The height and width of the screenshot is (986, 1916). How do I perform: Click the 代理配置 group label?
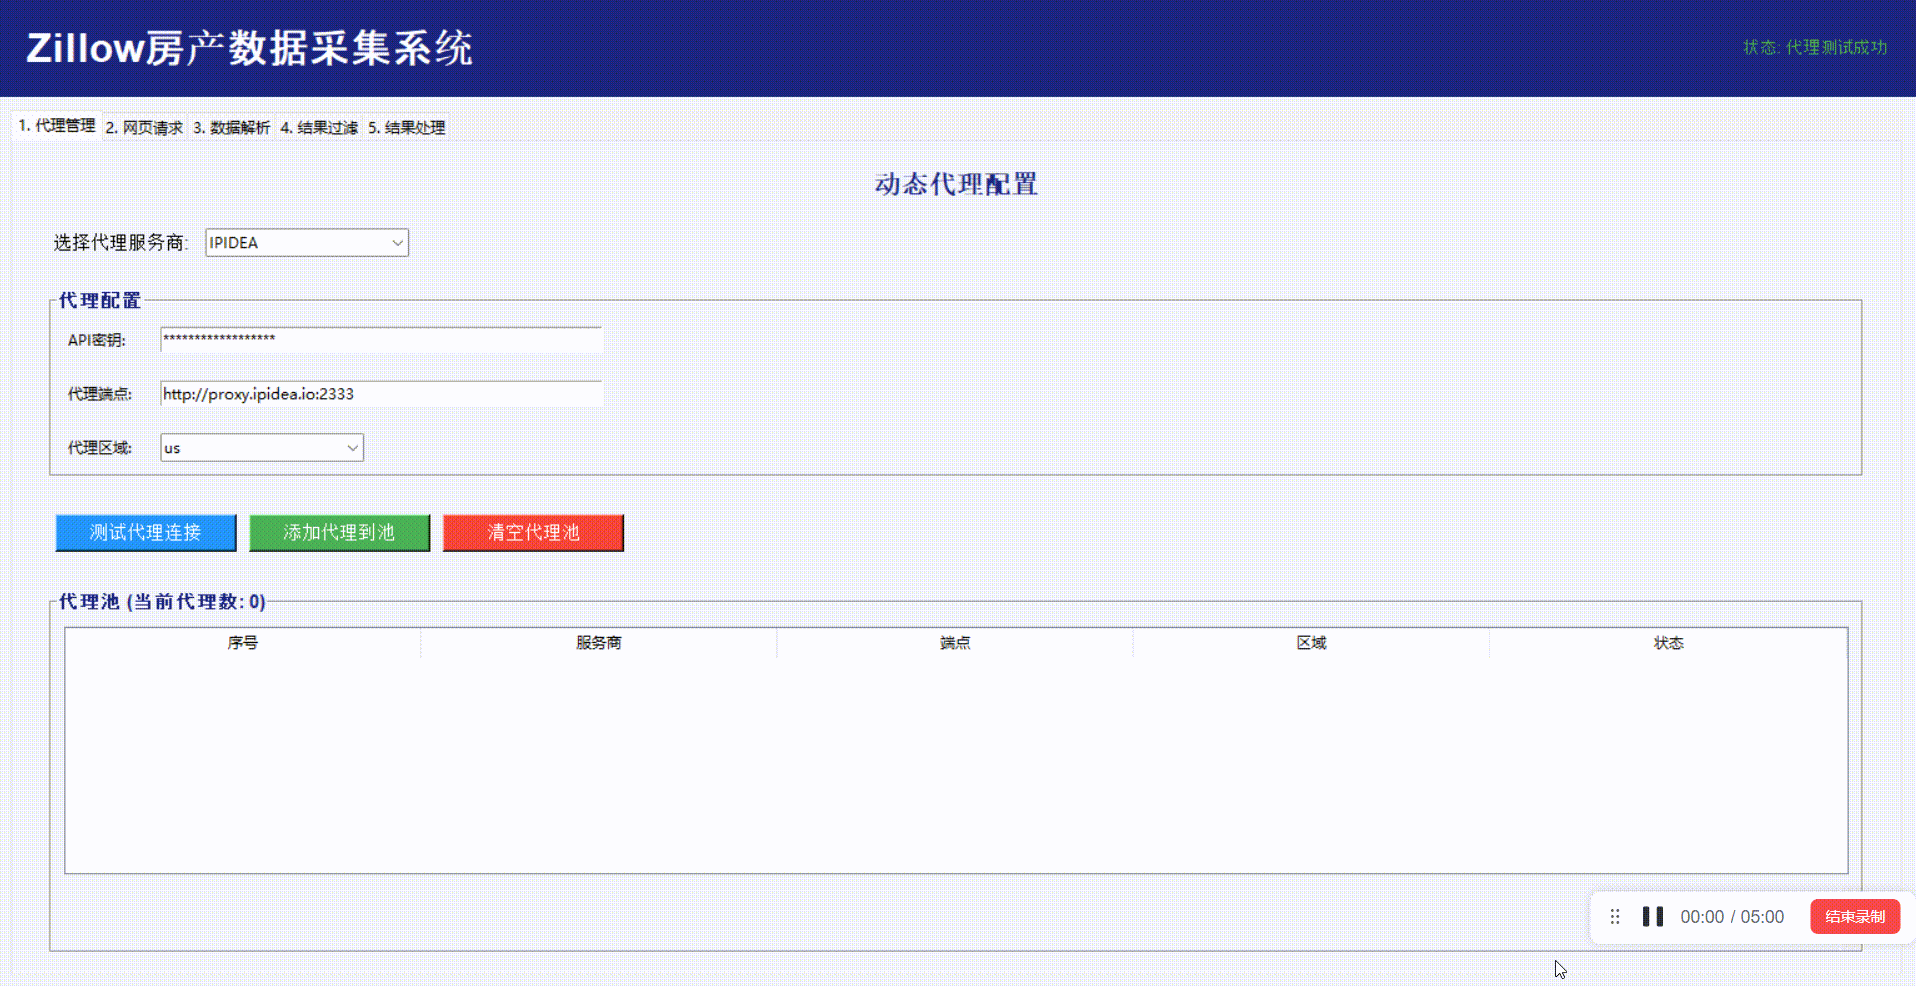(100, 300)
